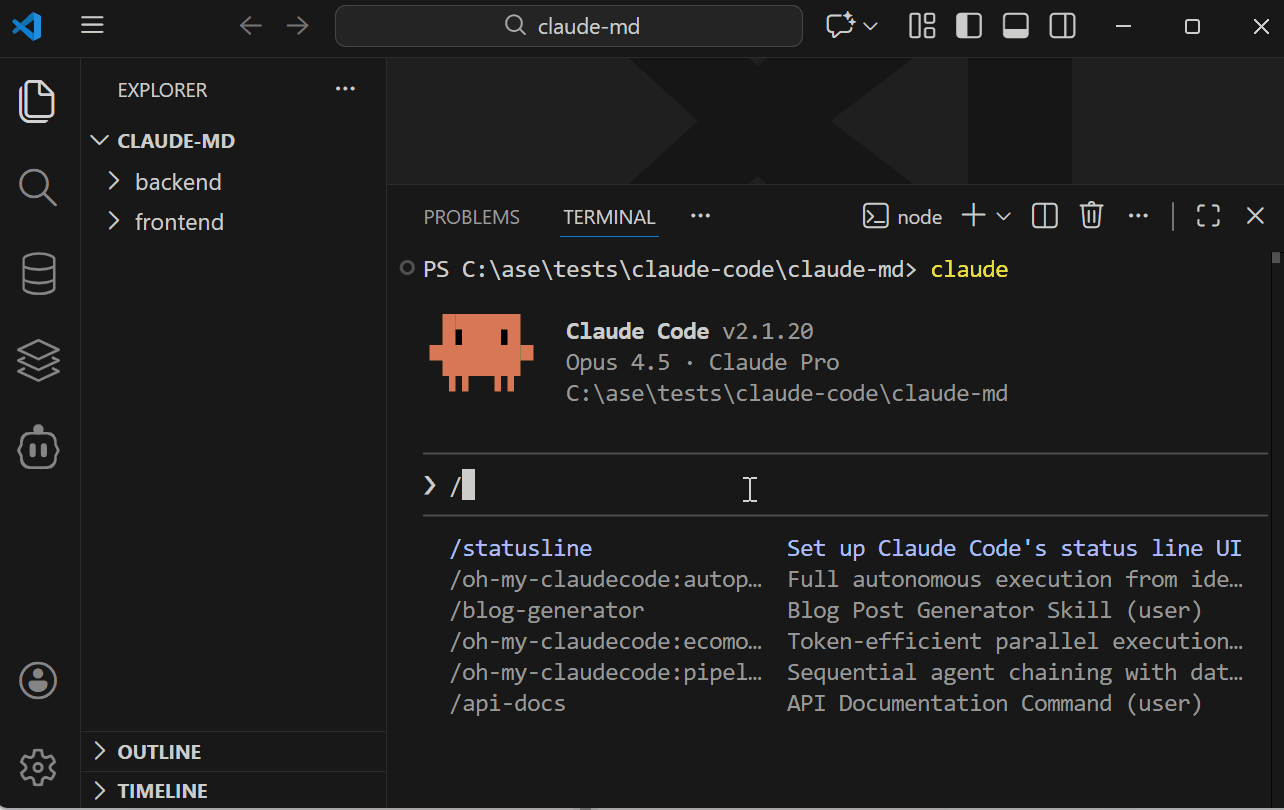Maximize the panel size

pos(1208,216)
